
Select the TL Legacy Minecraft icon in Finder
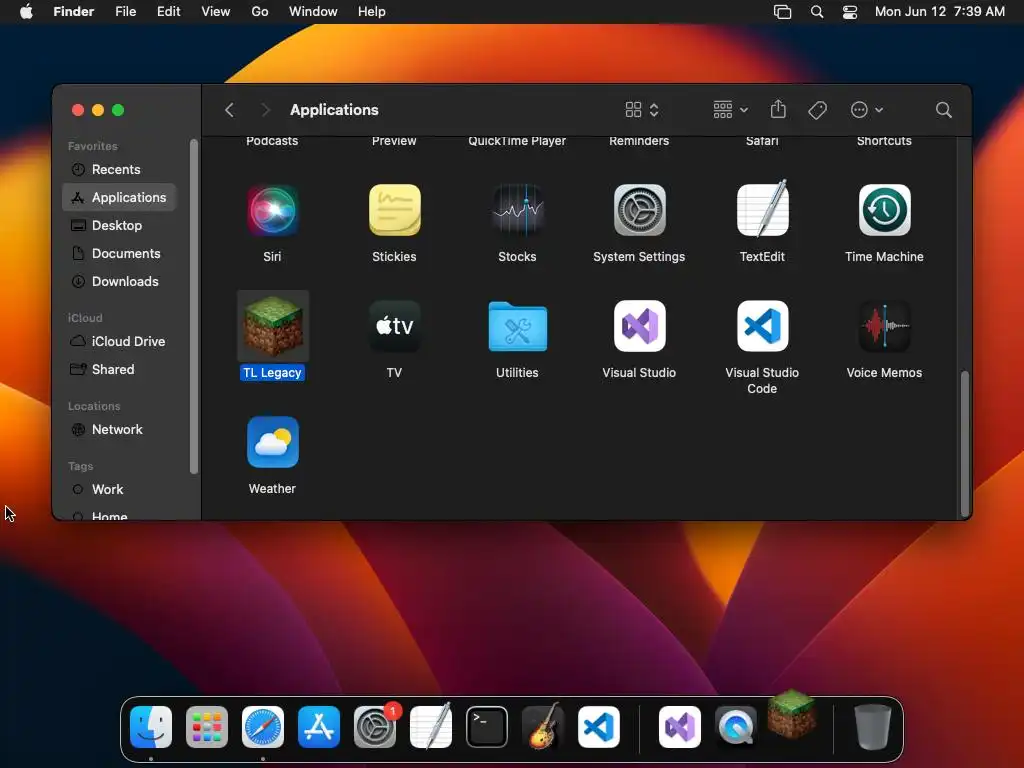pyautogui.click(x=272, y=327)
